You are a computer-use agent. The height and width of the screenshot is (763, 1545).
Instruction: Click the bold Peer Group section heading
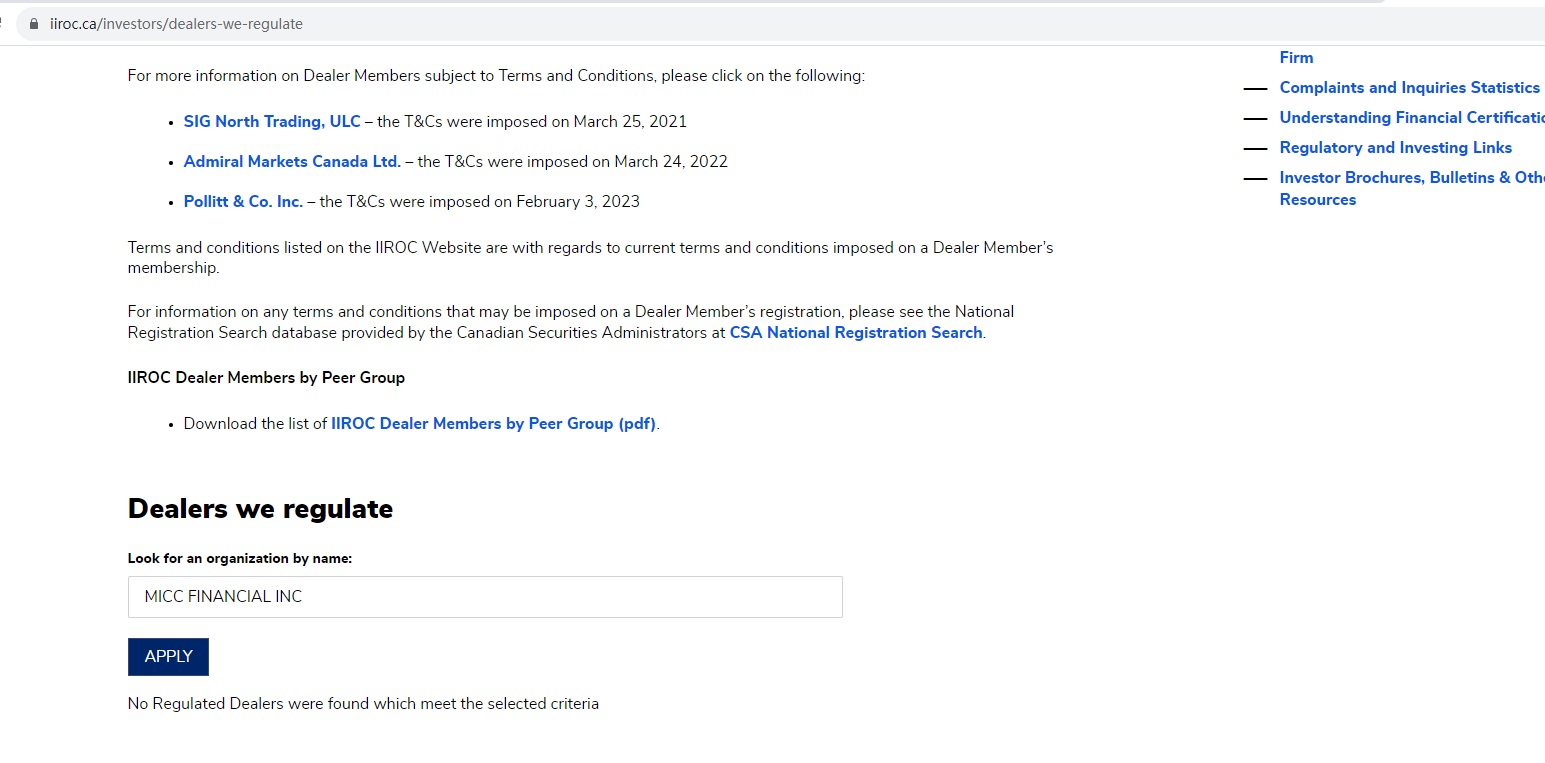266,378
